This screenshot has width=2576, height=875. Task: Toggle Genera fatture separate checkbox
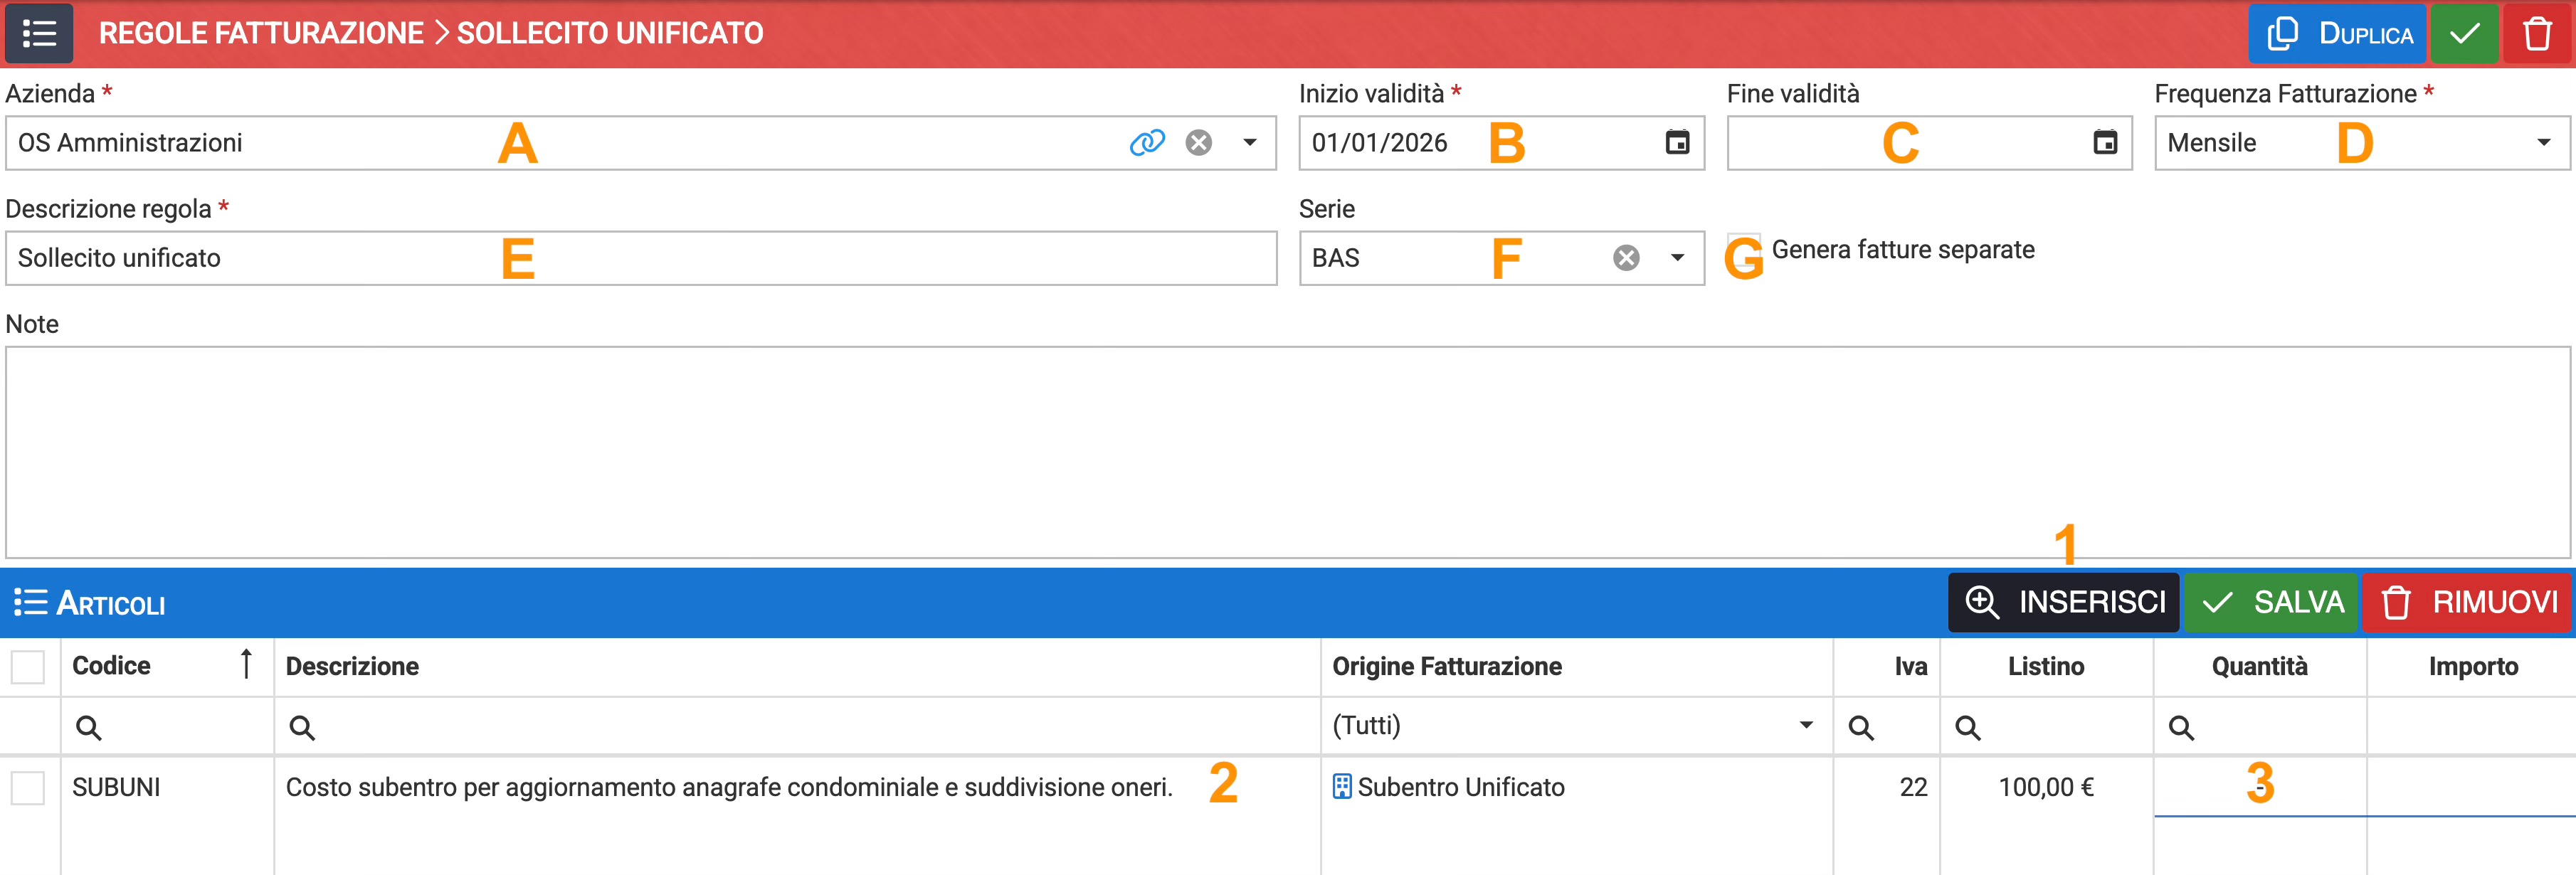click(1744, 250)
